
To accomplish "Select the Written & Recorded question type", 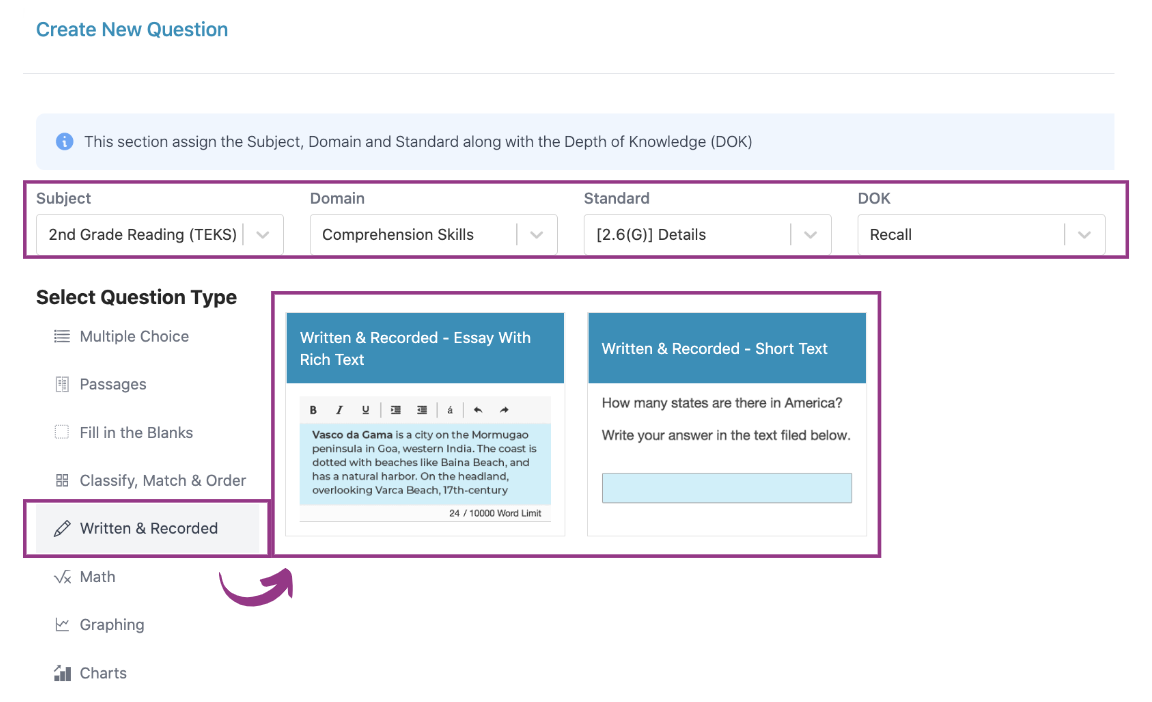I will pos(148,528).
